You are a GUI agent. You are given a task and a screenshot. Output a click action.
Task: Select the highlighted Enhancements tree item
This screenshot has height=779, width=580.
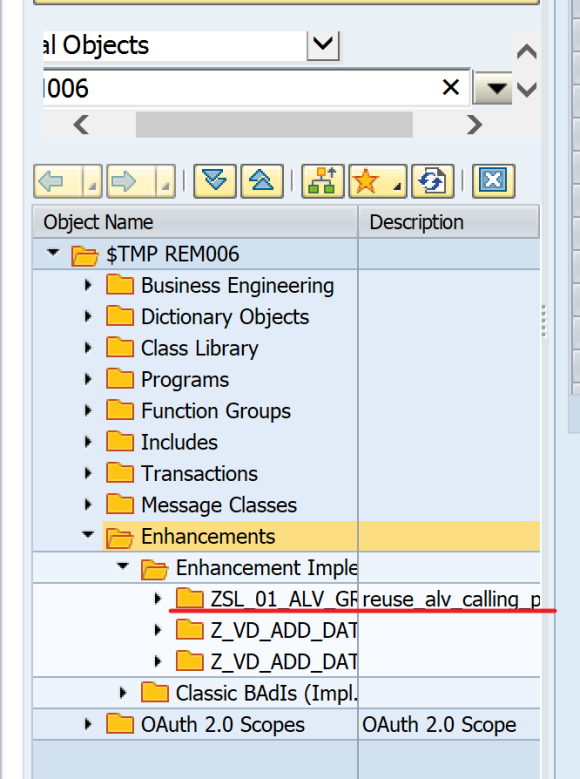(x=208, y=537)
